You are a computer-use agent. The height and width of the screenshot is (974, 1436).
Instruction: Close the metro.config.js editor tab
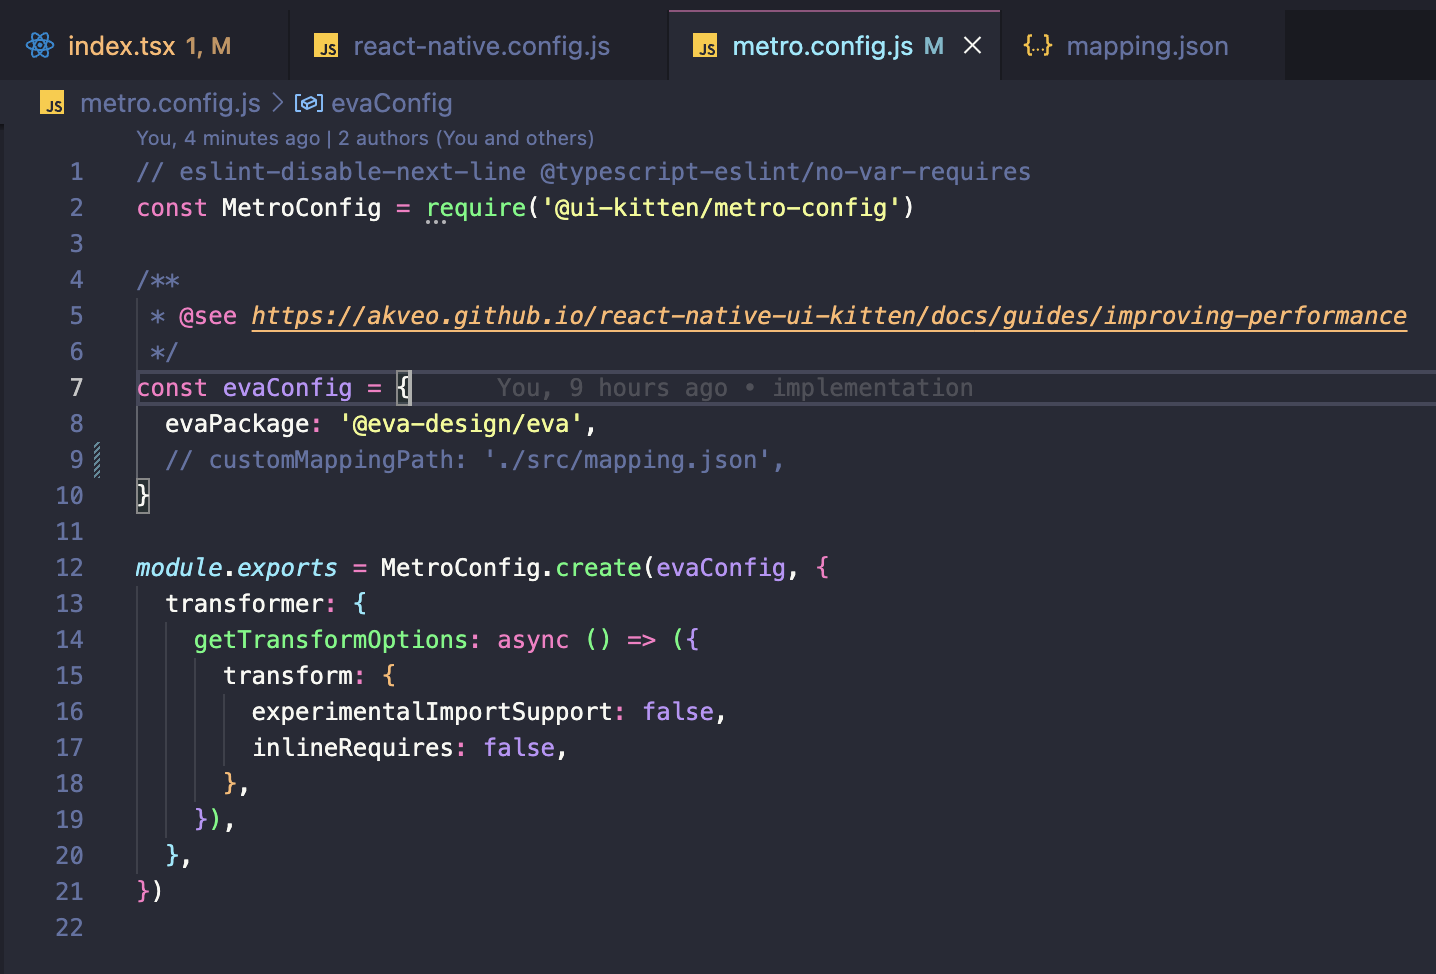tap(972, 45)
